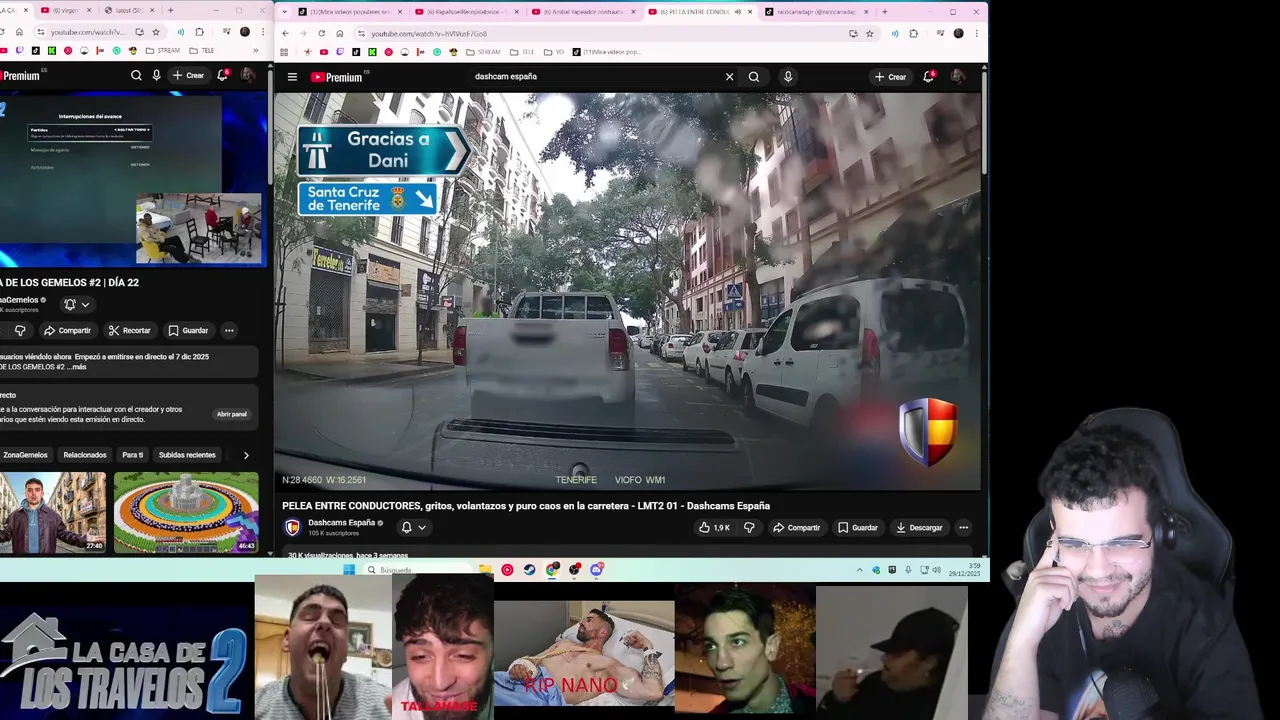Image resolution: width=1280 pixels, height=720 pixels.
Task: Switch to PapaNoelRecopilatorios tab
Action: pyautogui.click(x=468, y=12)
